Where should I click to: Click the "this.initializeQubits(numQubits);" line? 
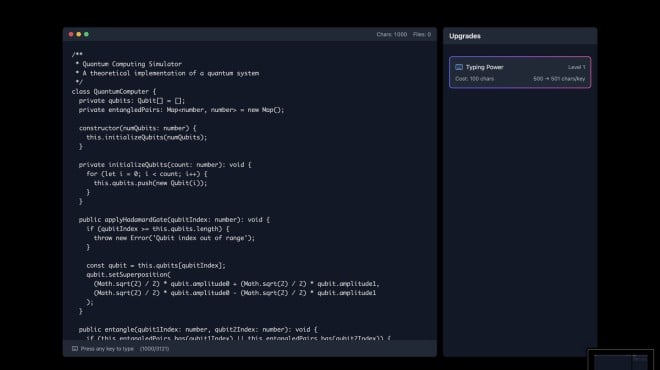pyautogui.click(x=147, y=137)
